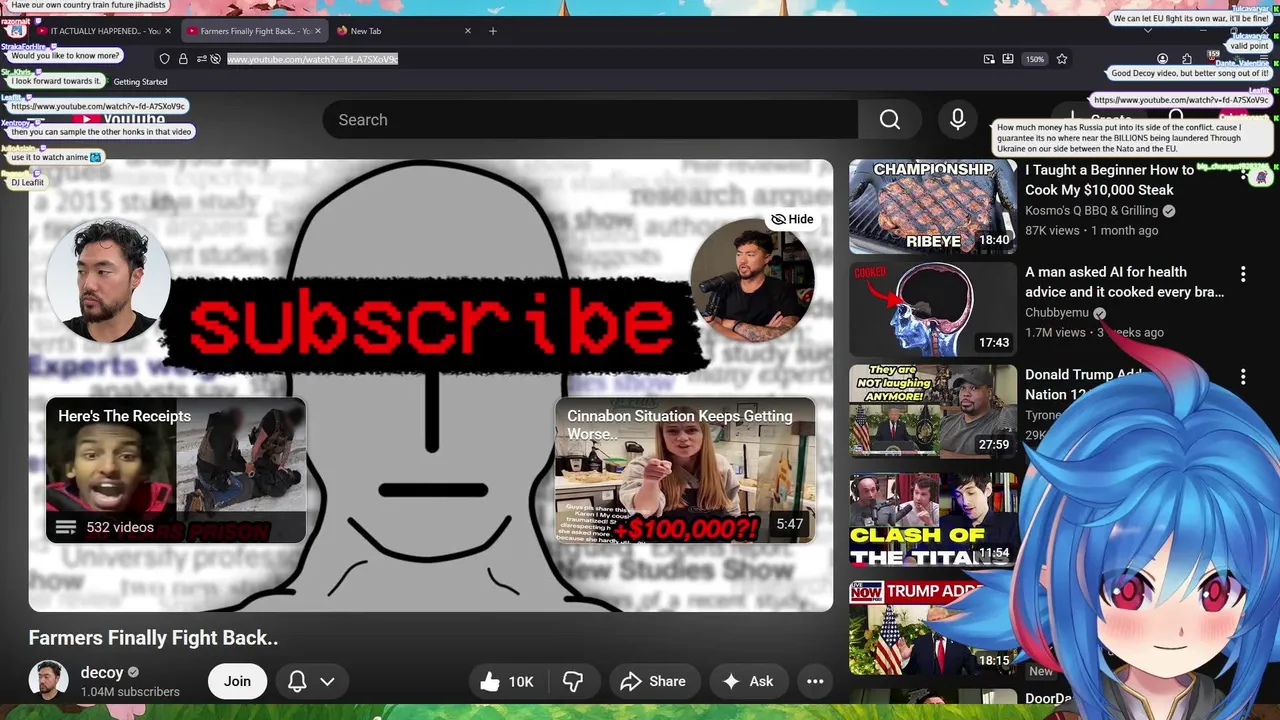Click the autoplay blocked icon in address bar
Image resolution: width=1280 pixels, height=720 pixels.
coord(215,59)
